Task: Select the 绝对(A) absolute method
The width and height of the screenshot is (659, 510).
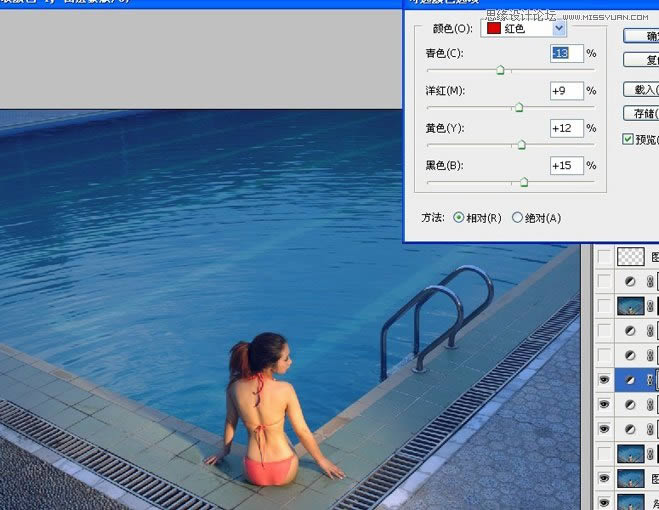Action: coord(517,217)
